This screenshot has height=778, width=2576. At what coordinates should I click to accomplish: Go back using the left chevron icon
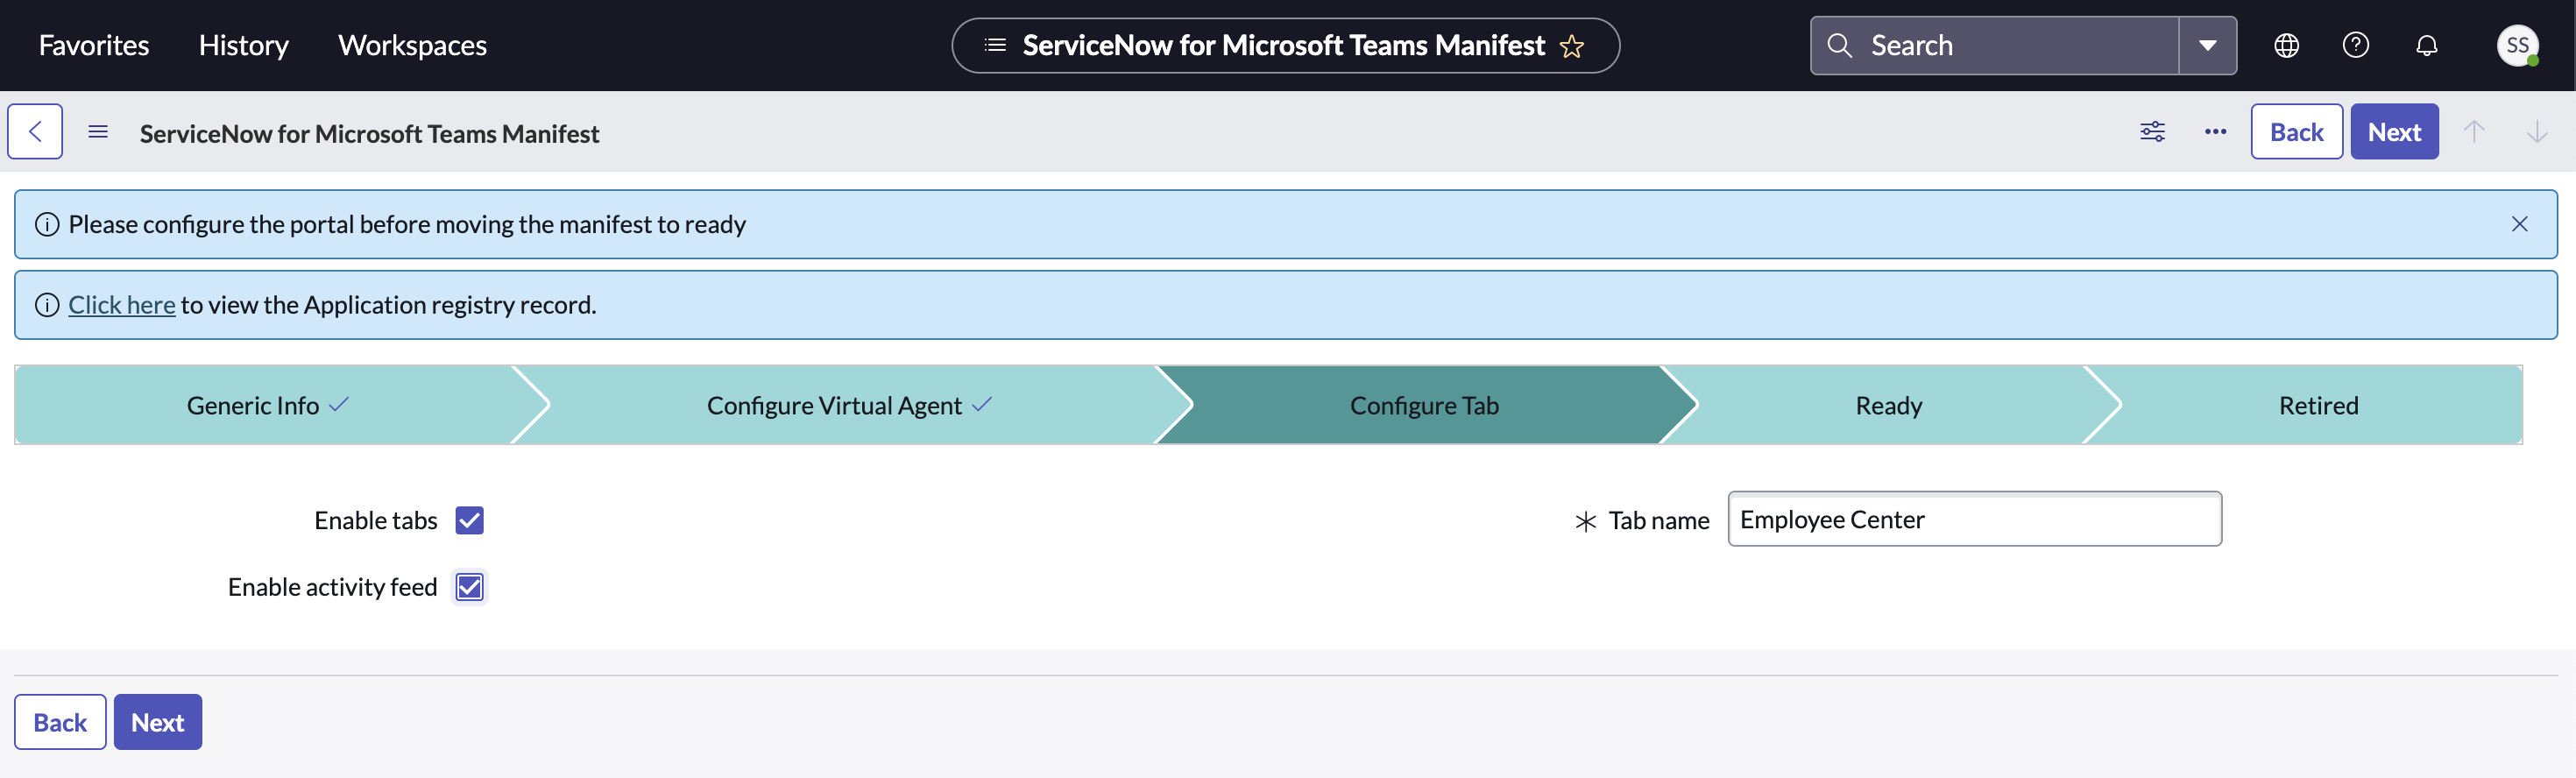(x=35, y=132)
